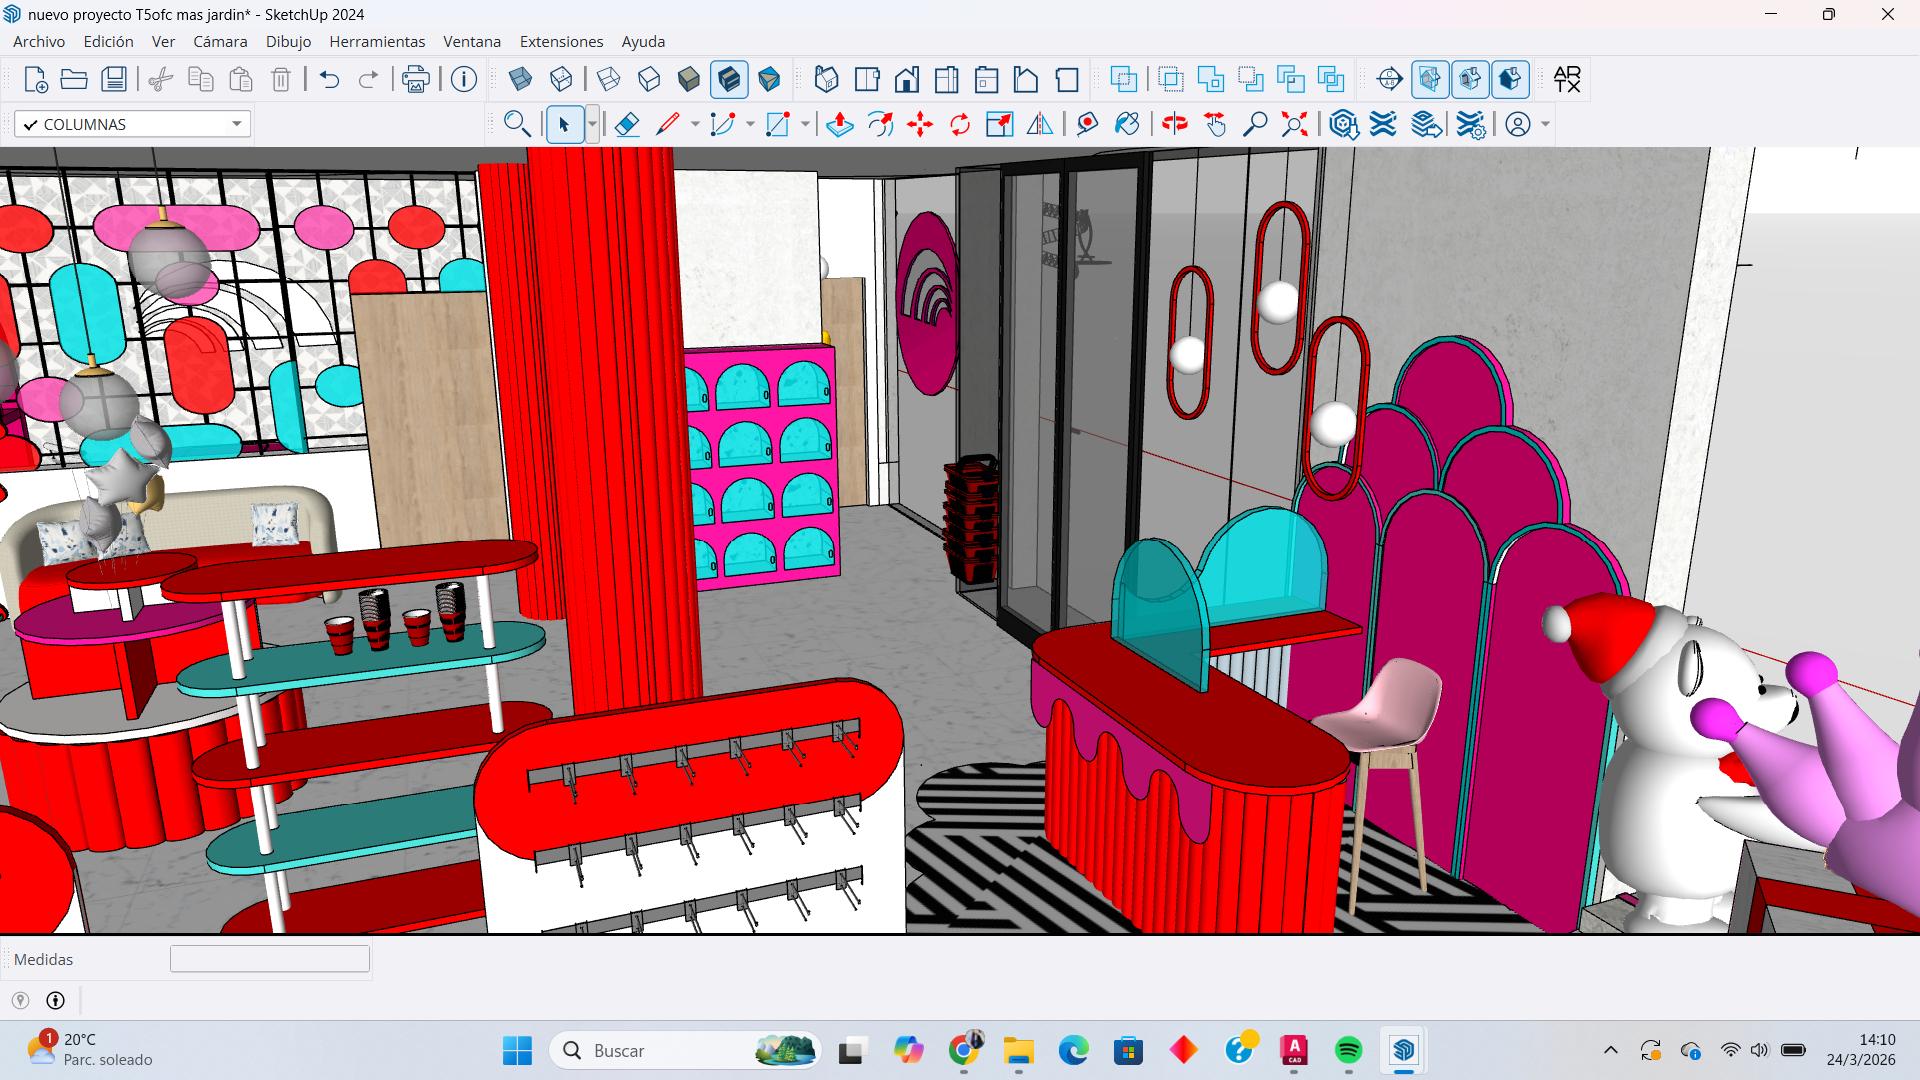1920x1080 pixels.
Task: Open the Extensiones menu
Action: (x=561, y=41)
